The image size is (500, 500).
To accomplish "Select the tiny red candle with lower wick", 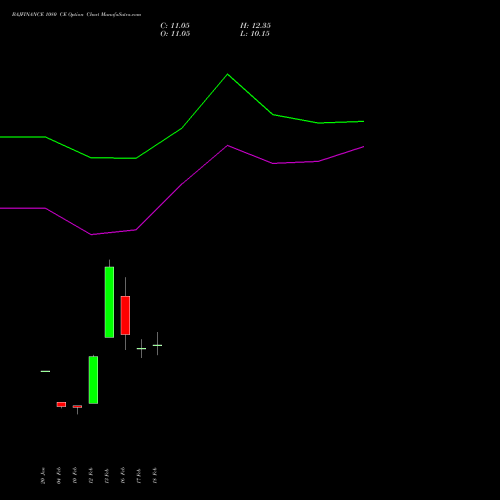I will tap(77, 407).
